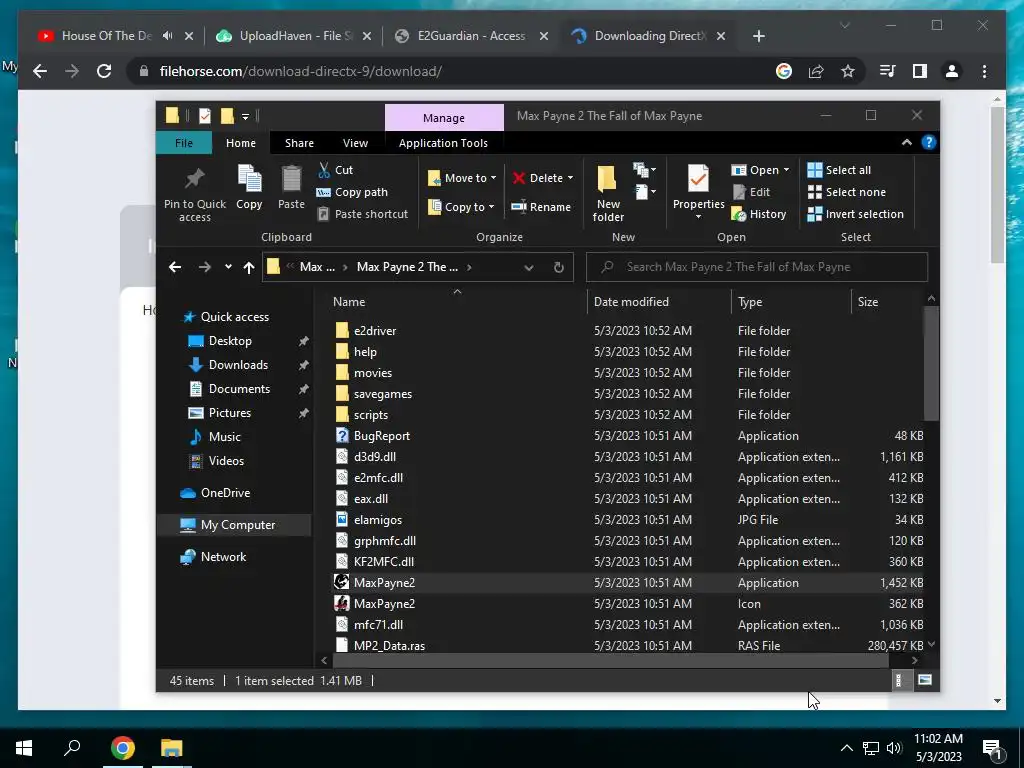Mute the House Of The De tab audio
Screen dimensions: 1024x768
click(x=168, y=36)
